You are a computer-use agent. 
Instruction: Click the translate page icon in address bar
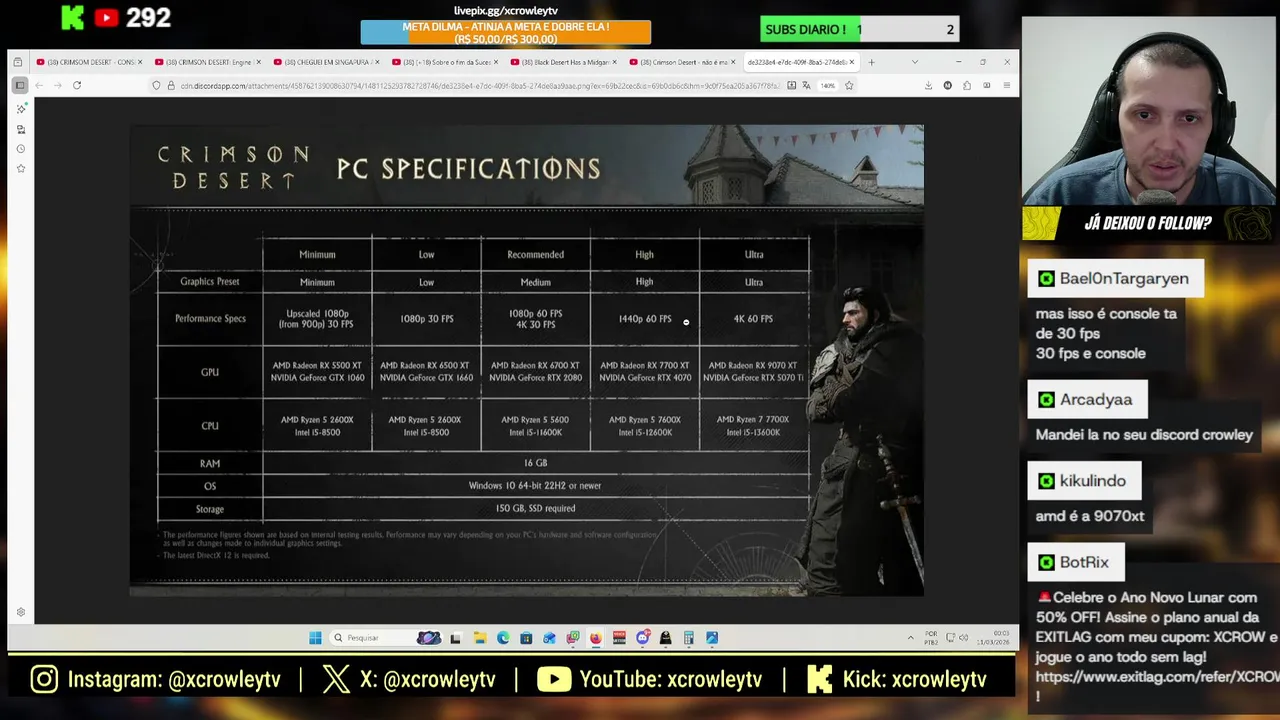806,85
